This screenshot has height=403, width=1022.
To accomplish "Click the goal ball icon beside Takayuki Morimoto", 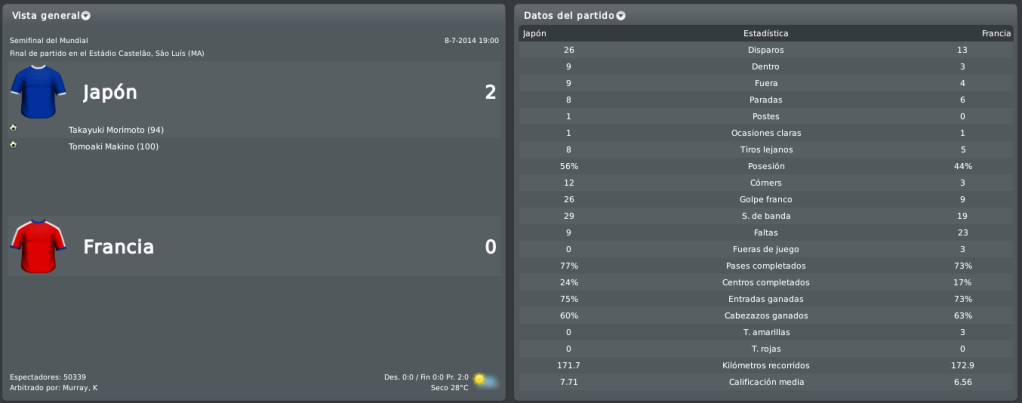I will [x=13, y=128].
